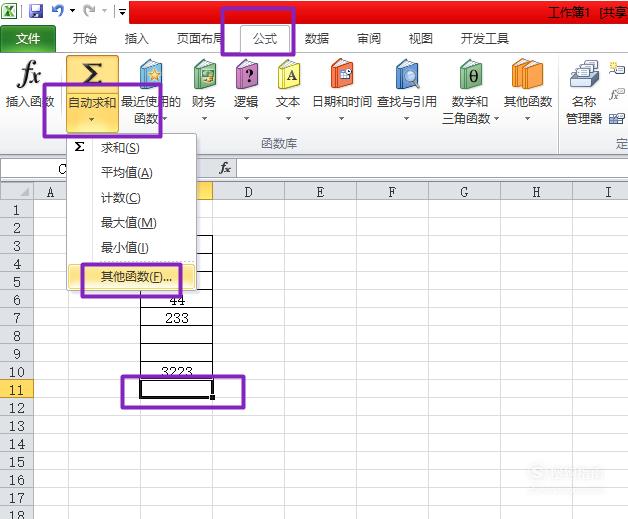This screenshot has width=628, height=519.
Task: Click the fx button beside the formula bar
Action: [x=225, y=168]
